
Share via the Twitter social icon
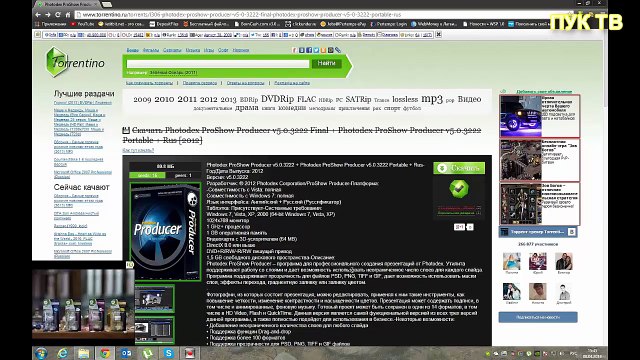click(x=316, y=50)
